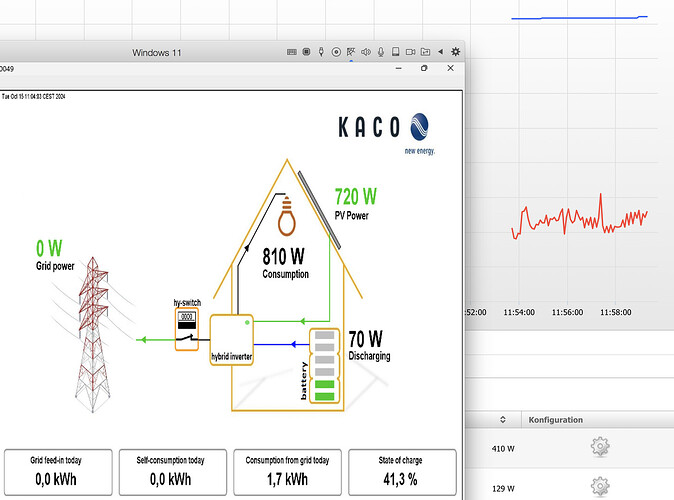Viewport: 674px width, 500px height.
Task: Collapse toolbar with the left arrow icon
Action: tap(441, 52)
